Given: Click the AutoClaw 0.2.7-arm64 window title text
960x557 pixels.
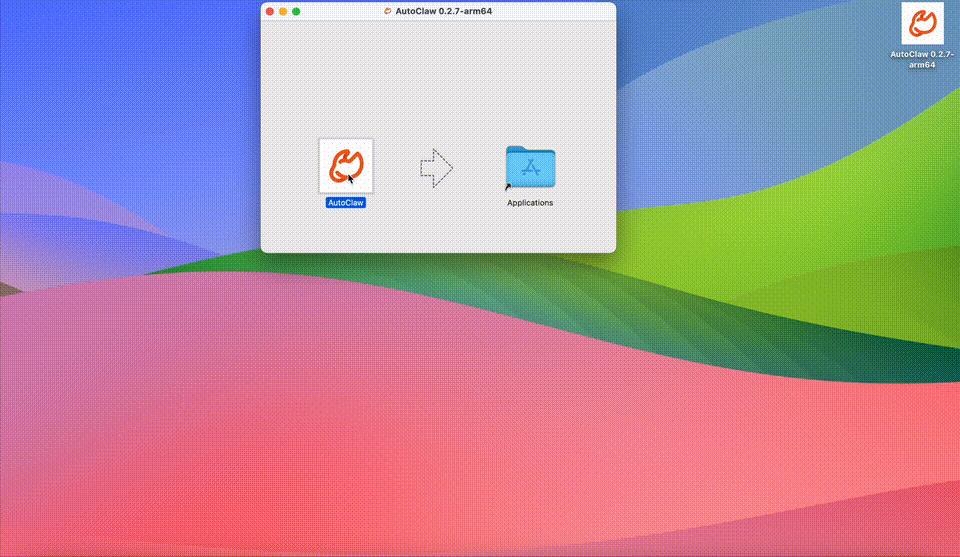Looking at the screenshot, I should (x=444, y=11).
